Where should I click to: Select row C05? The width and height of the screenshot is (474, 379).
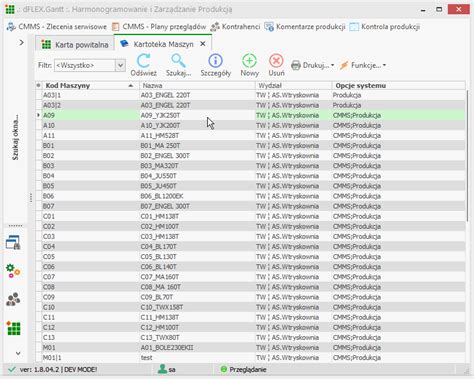[250, 257]
